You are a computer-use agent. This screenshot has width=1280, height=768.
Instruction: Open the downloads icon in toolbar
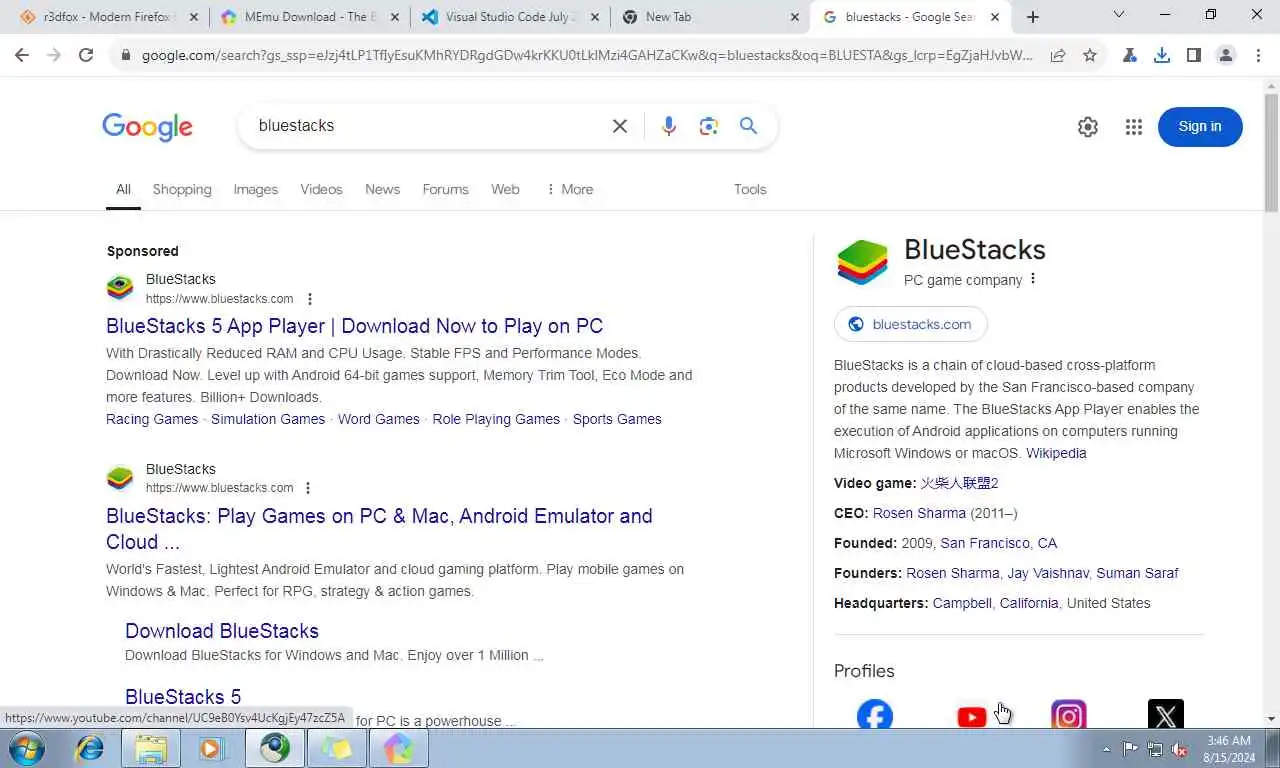[x=1162, y=56]
